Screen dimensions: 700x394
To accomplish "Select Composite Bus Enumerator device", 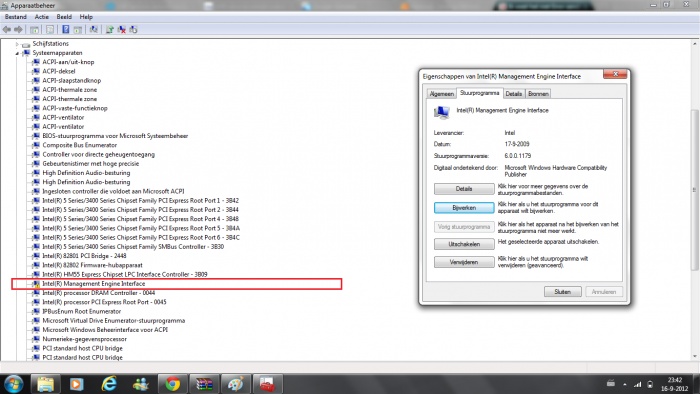I will coord(79,145).
